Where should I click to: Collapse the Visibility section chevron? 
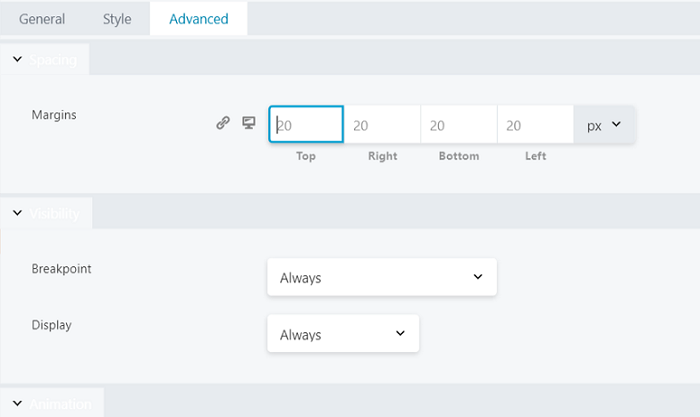(17, 213)
